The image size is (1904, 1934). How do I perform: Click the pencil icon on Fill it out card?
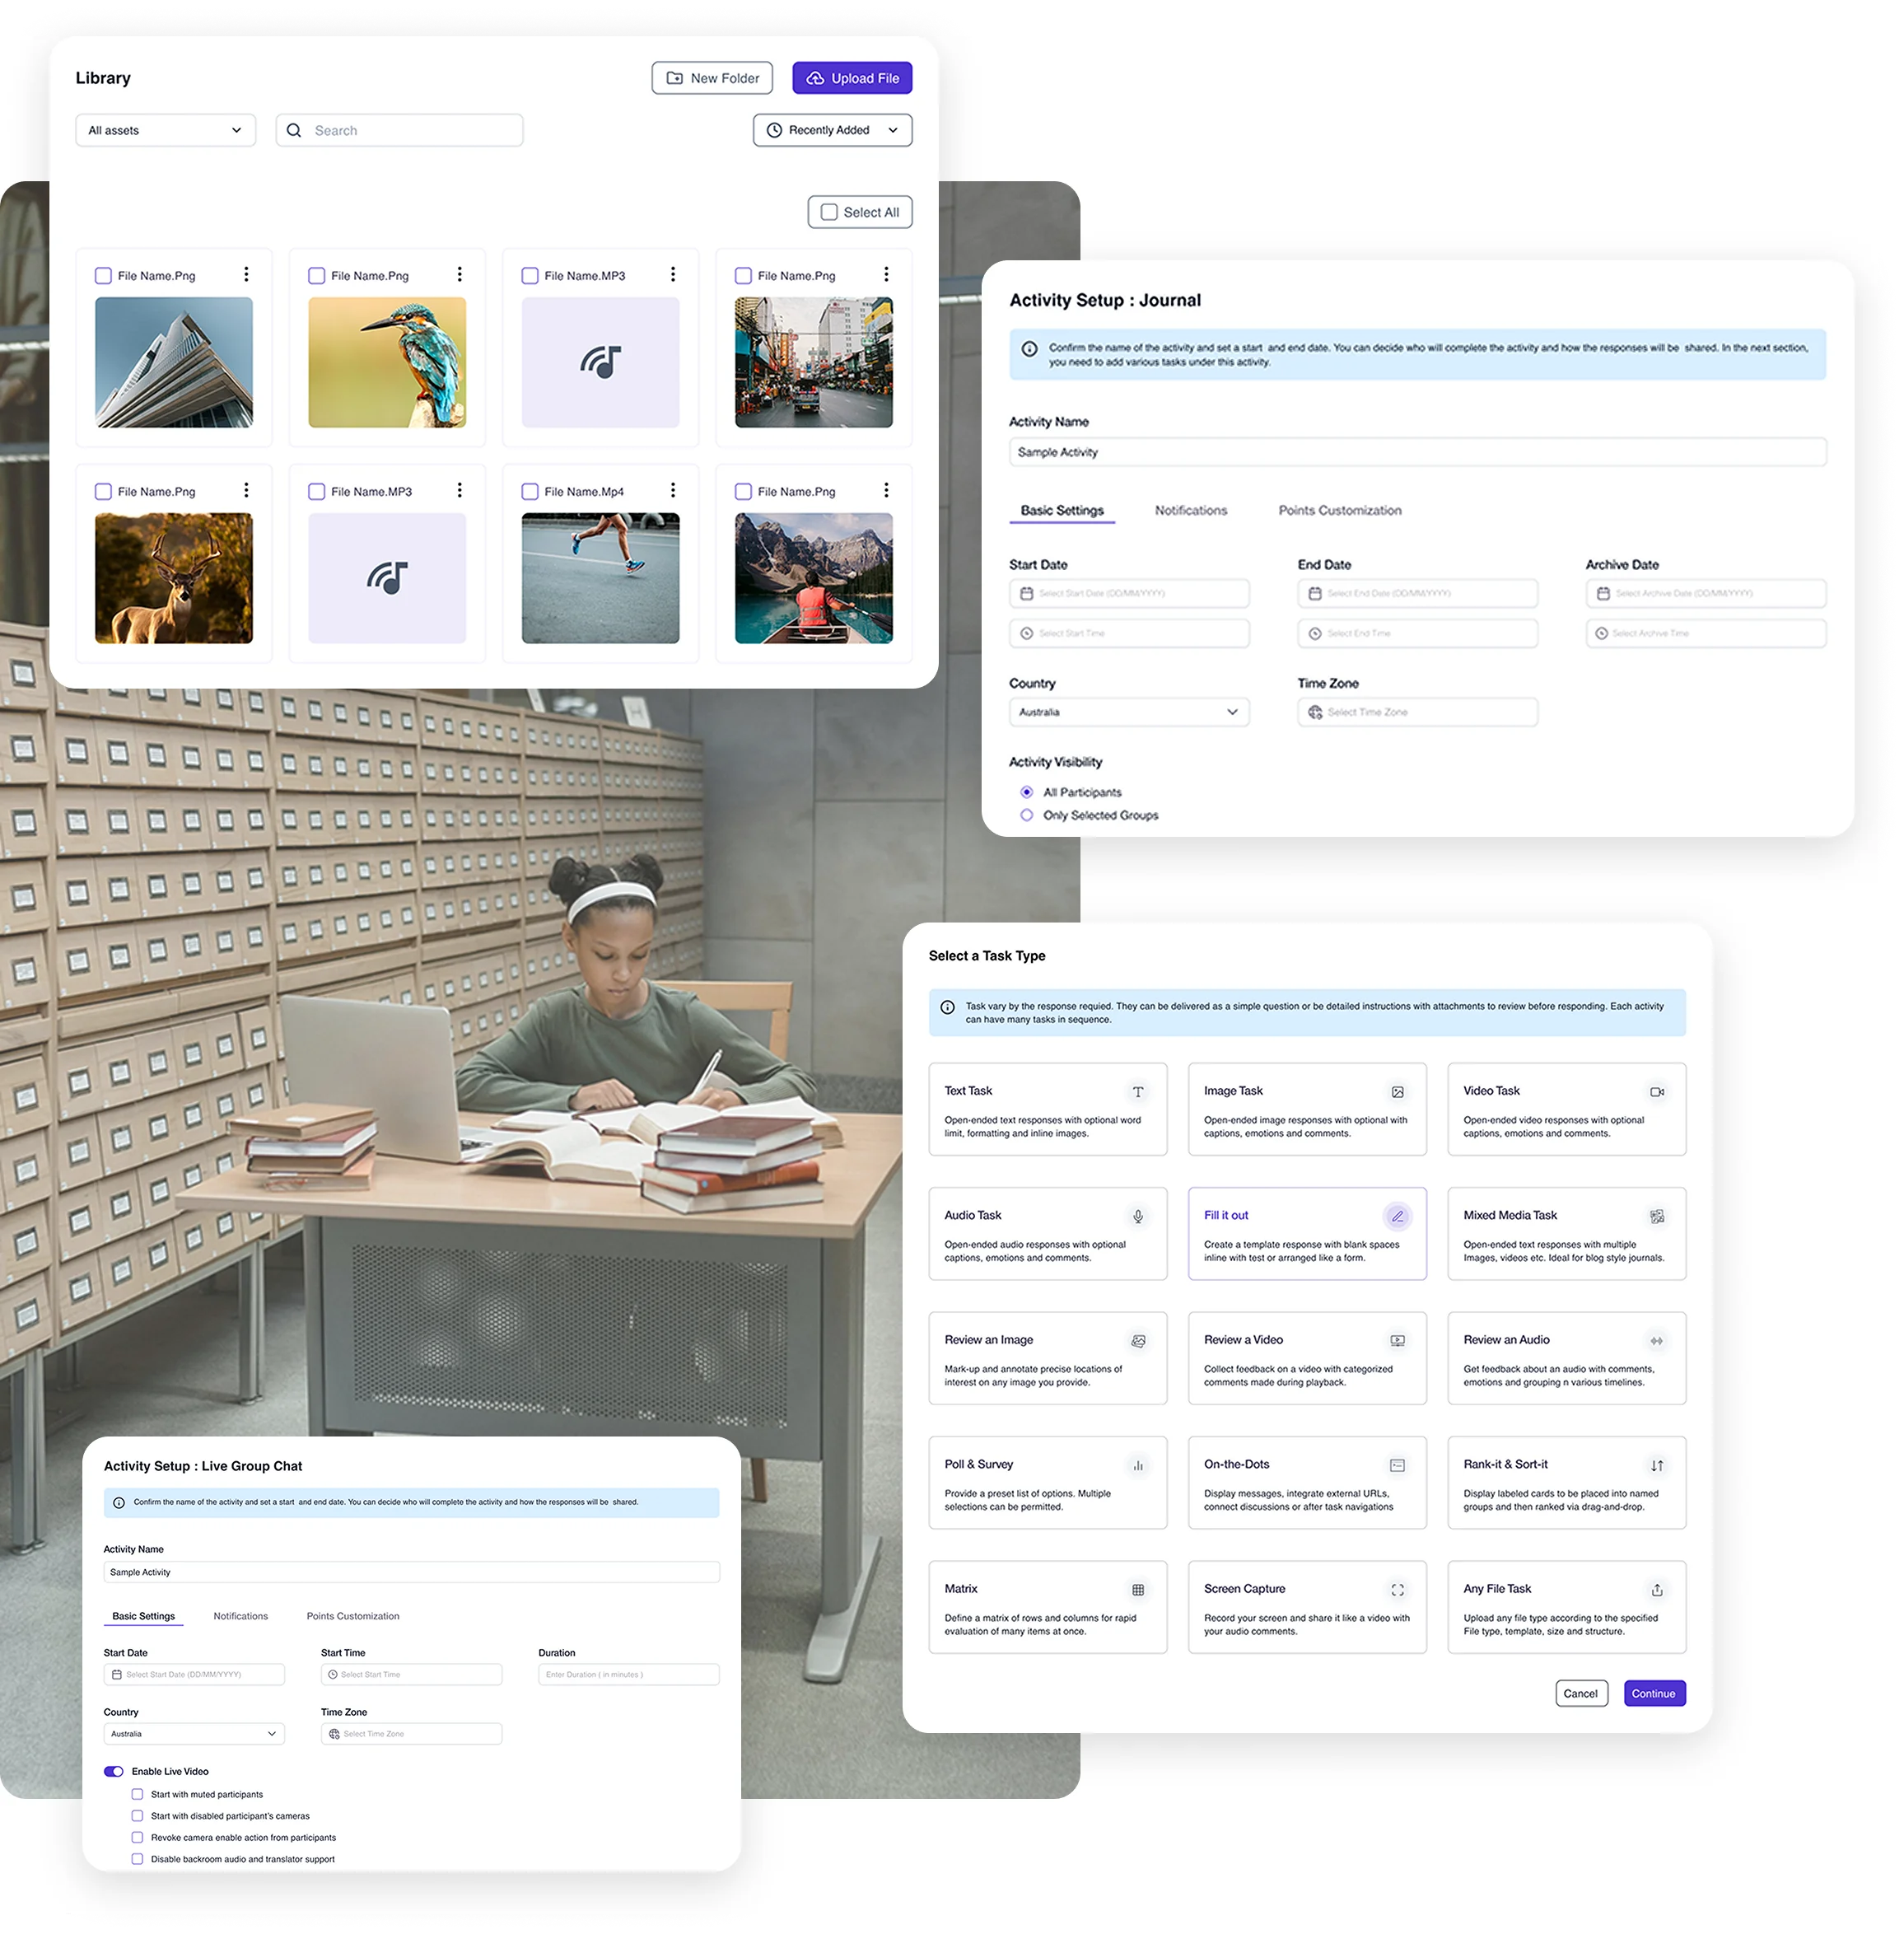point(1397,1217)
